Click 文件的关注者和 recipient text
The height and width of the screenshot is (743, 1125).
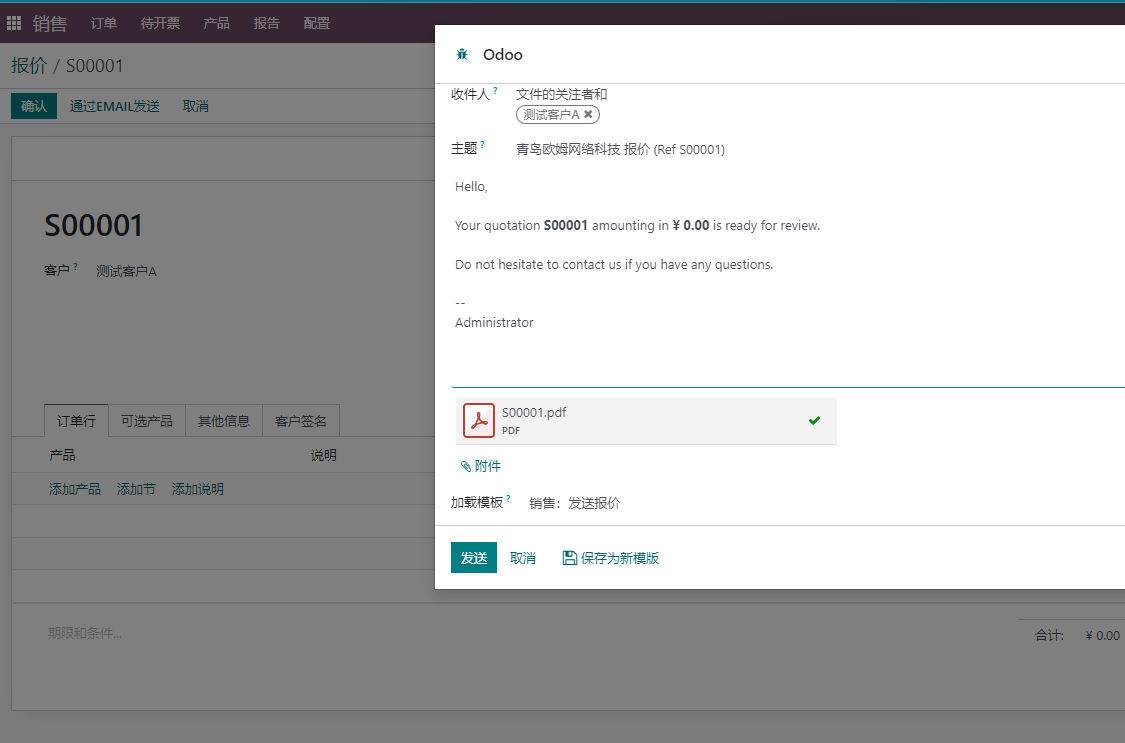561,94
